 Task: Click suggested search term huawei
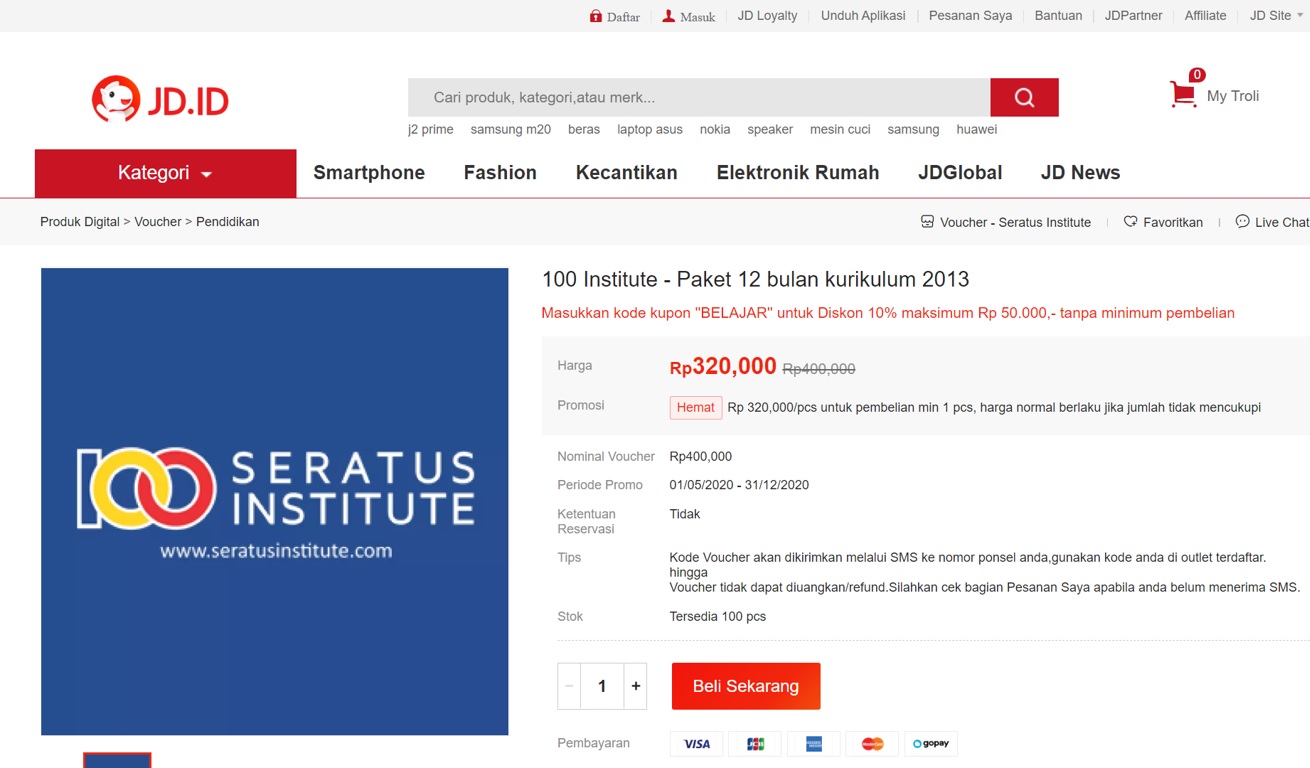pos(976,129)
